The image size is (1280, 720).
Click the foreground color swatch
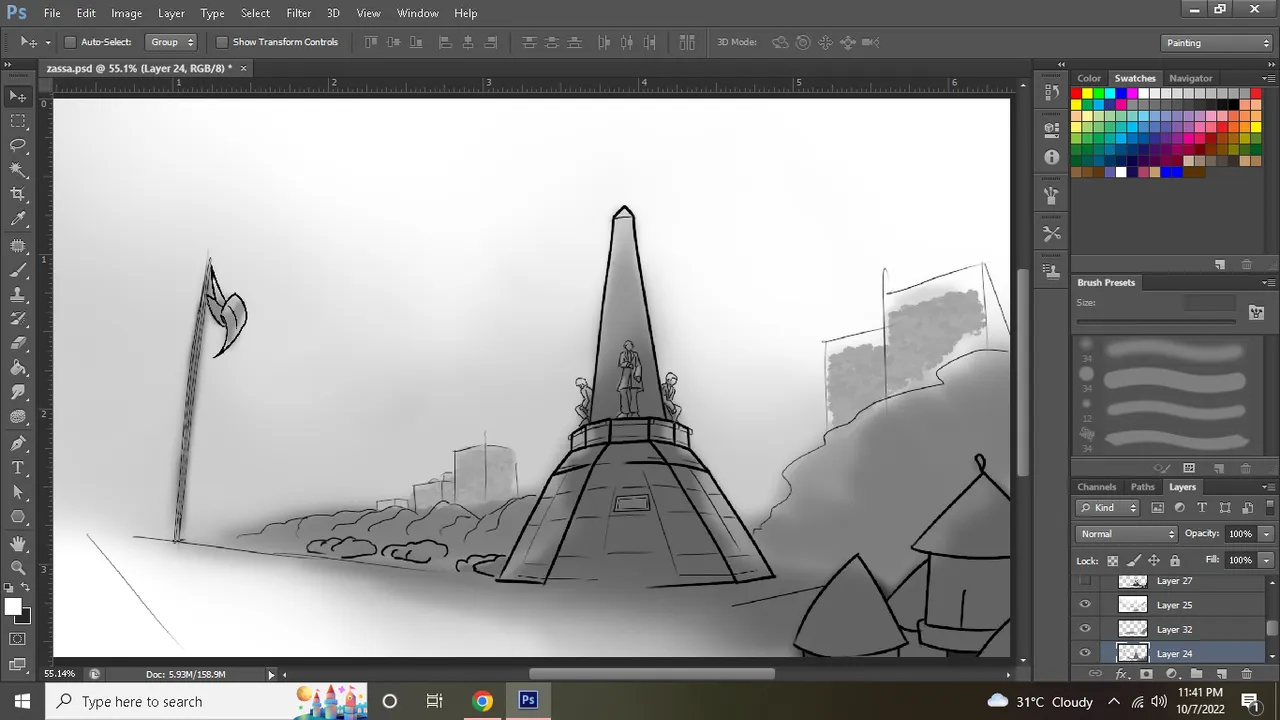pos(13,607)
